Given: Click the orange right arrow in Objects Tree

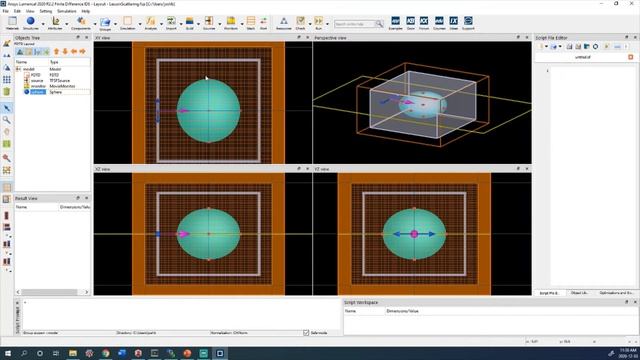Looking at the screenshot, I should coord(82,51).
